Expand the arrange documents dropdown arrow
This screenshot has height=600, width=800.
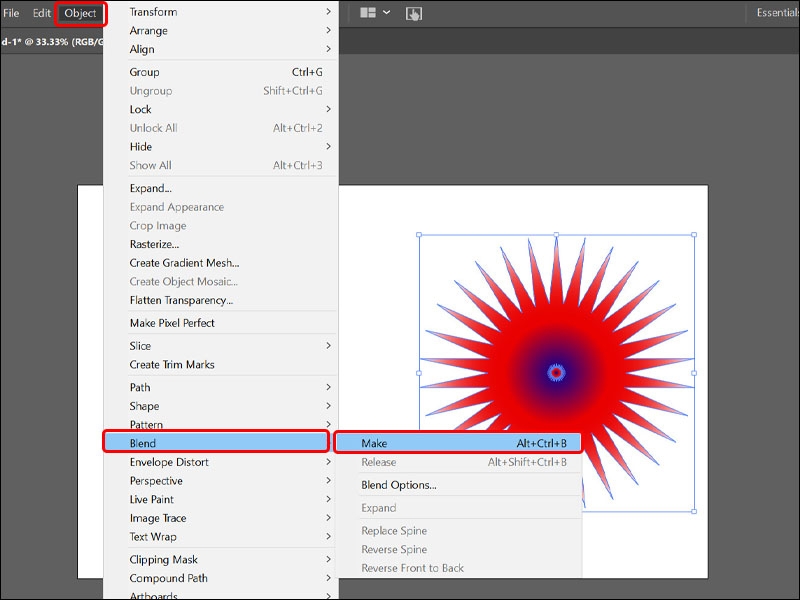tap(387, 12)
